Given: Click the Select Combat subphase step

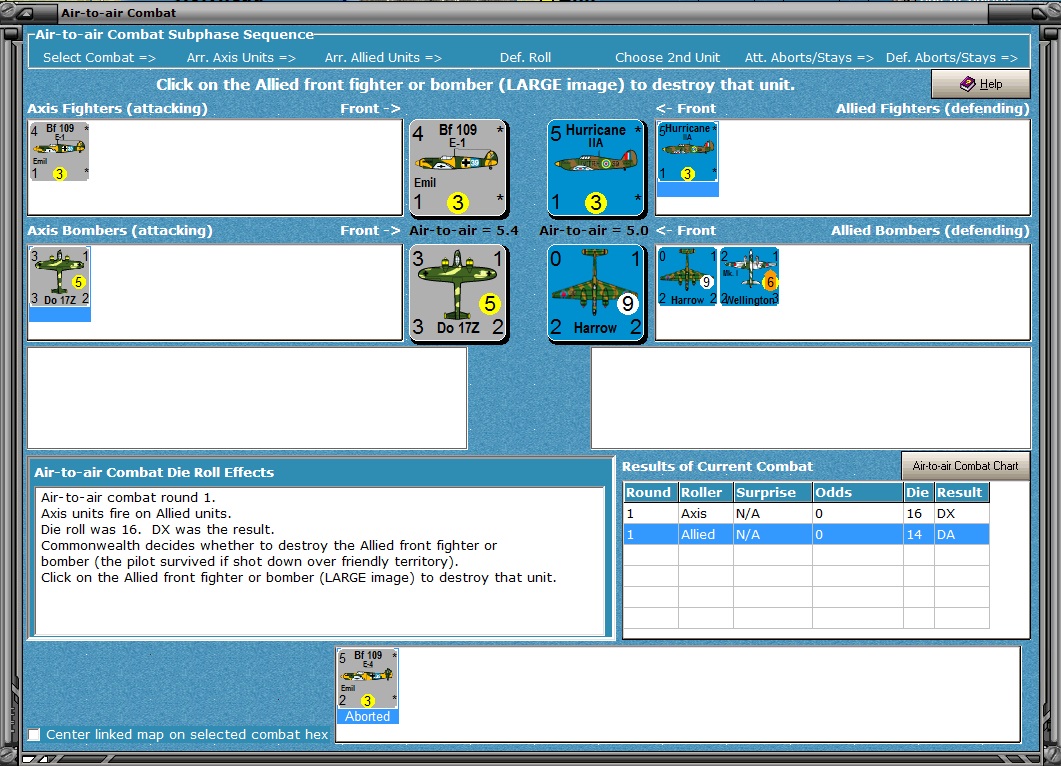Looking at the screenshot, I should pyautogui.click(x=99, y=58).
